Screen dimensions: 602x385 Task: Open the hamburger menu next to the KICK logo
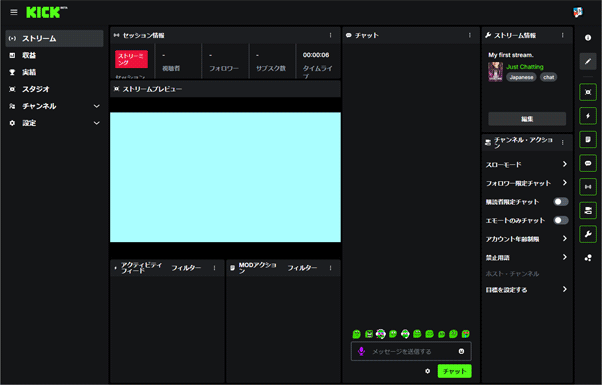[x=14, y=12]
